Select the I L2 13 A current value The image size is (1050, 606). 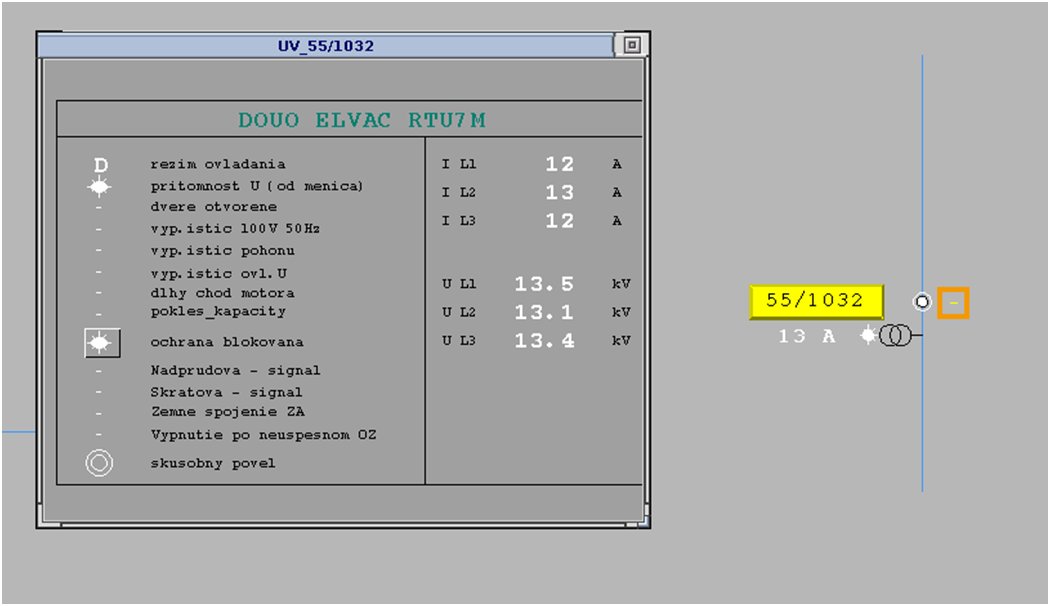click(x=559, y=193)
